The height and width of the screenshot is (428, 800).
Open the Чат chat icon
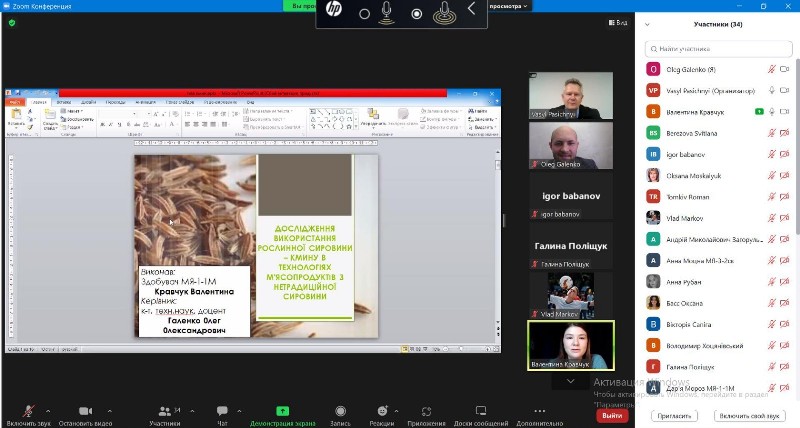tap(222, 411)
